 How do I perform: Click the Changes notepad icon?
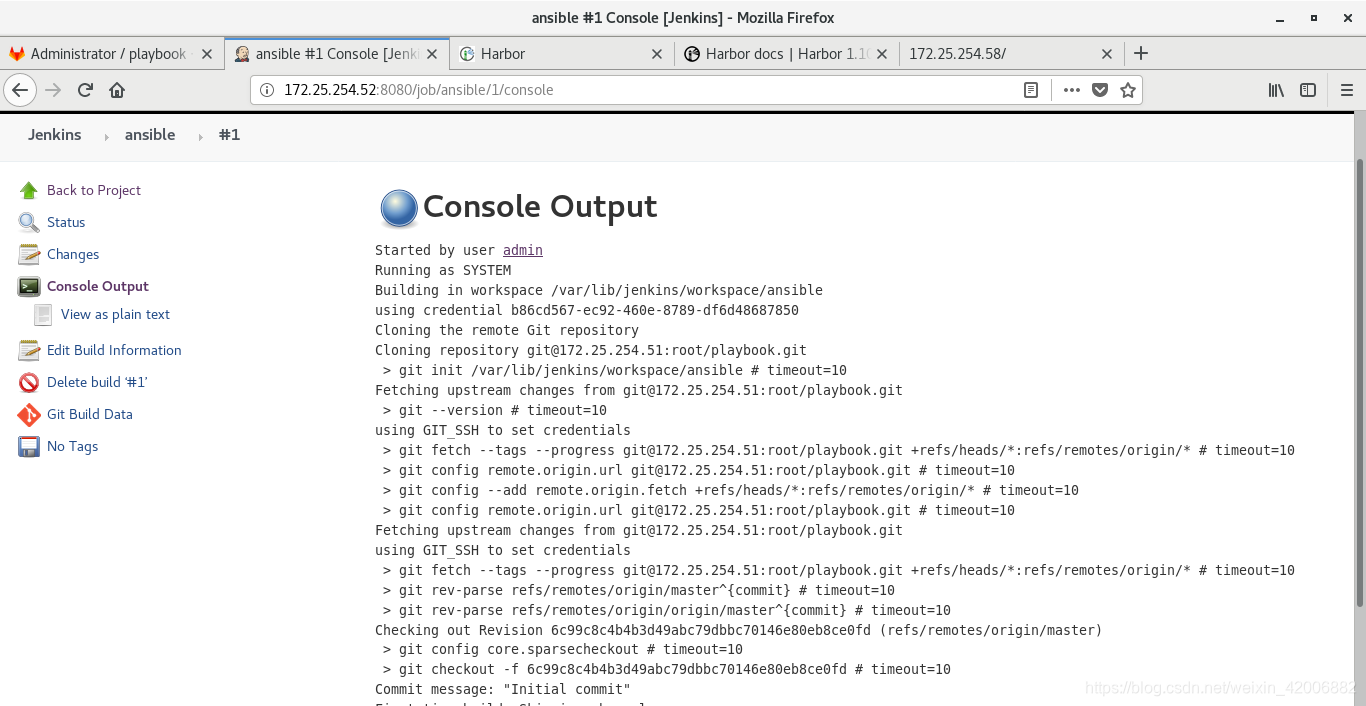click(x=29, y=254)
